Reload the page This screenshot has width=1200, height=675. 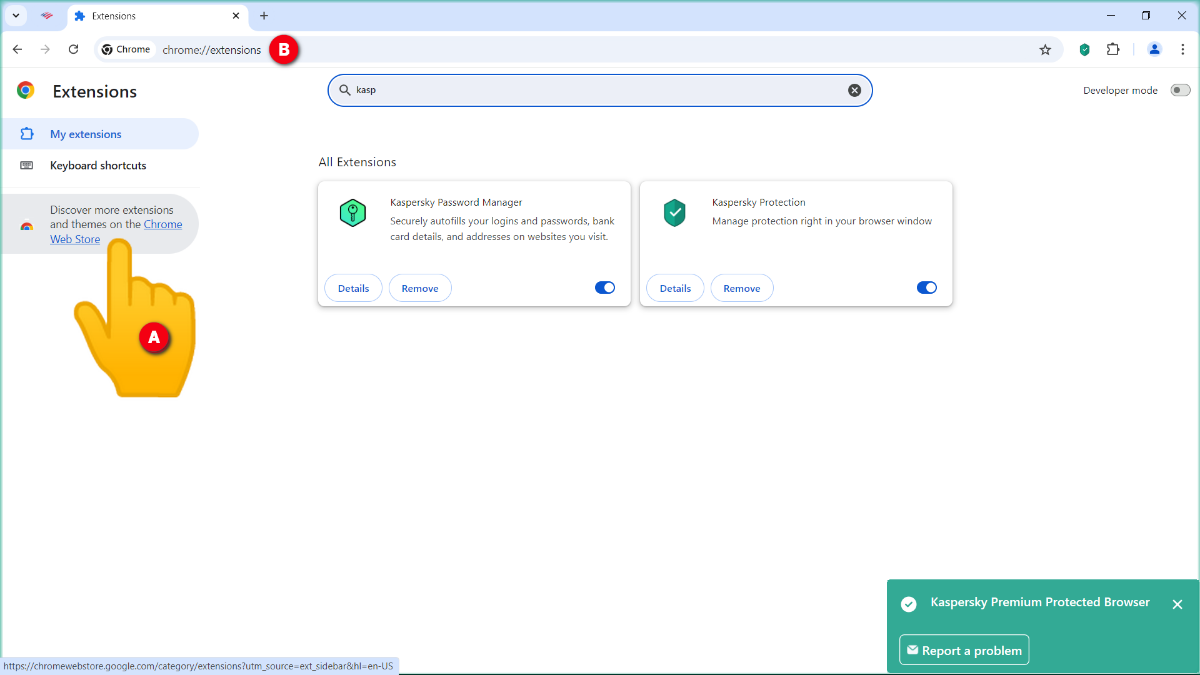[x=73, y=49]
